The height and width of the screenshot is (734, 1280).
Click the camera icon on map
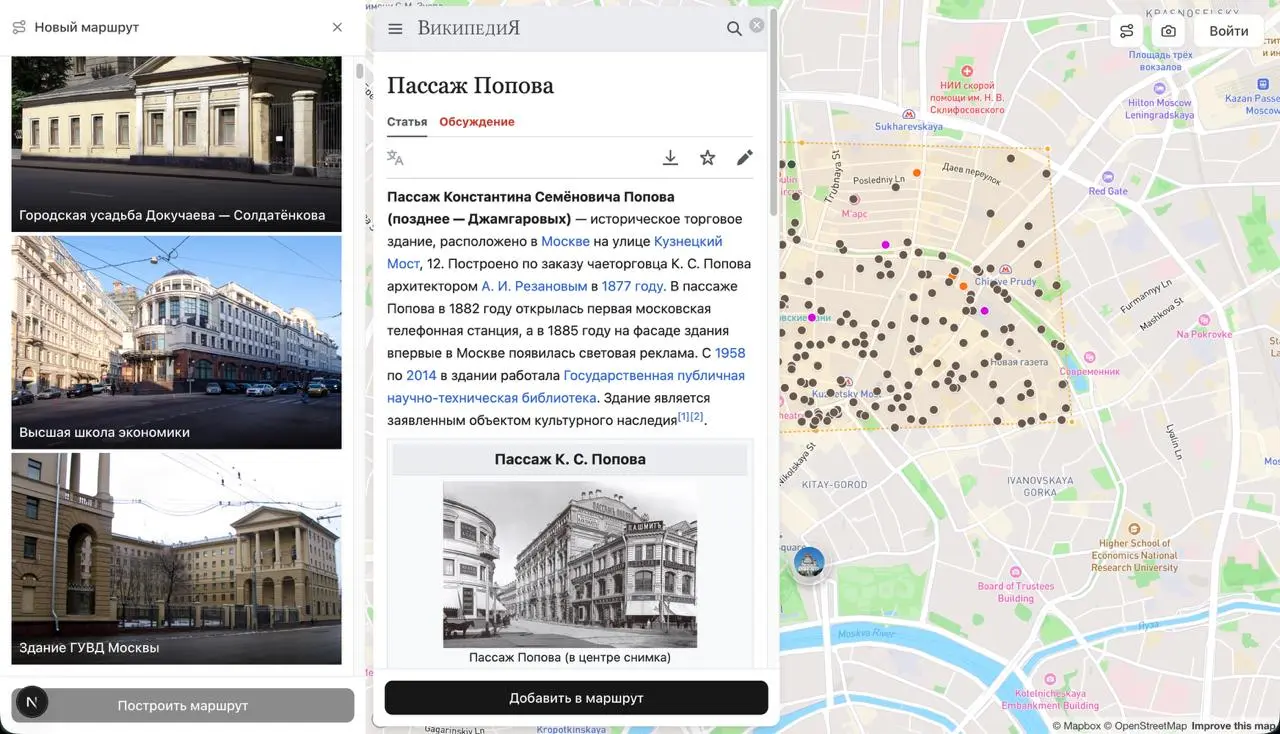[1167, 31]
